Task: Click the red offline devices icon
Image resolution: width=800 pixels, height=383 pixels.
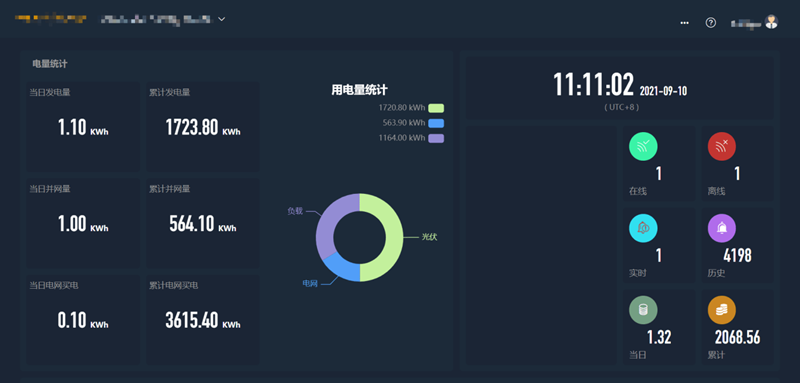Action: [722, 146]
